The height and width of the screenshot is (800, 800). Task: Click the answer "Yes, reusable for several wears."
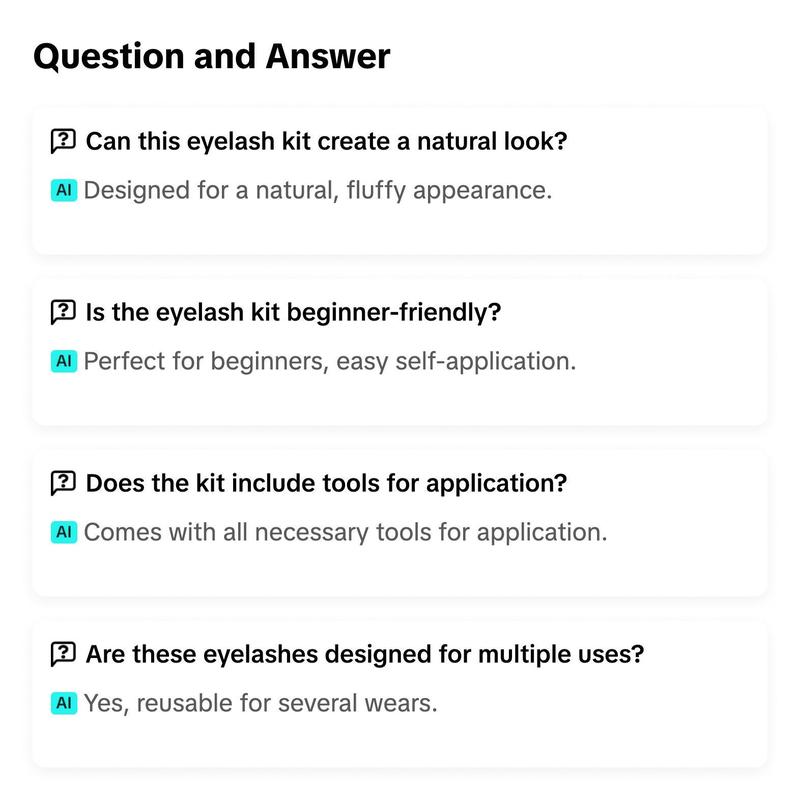click(261, 704)
